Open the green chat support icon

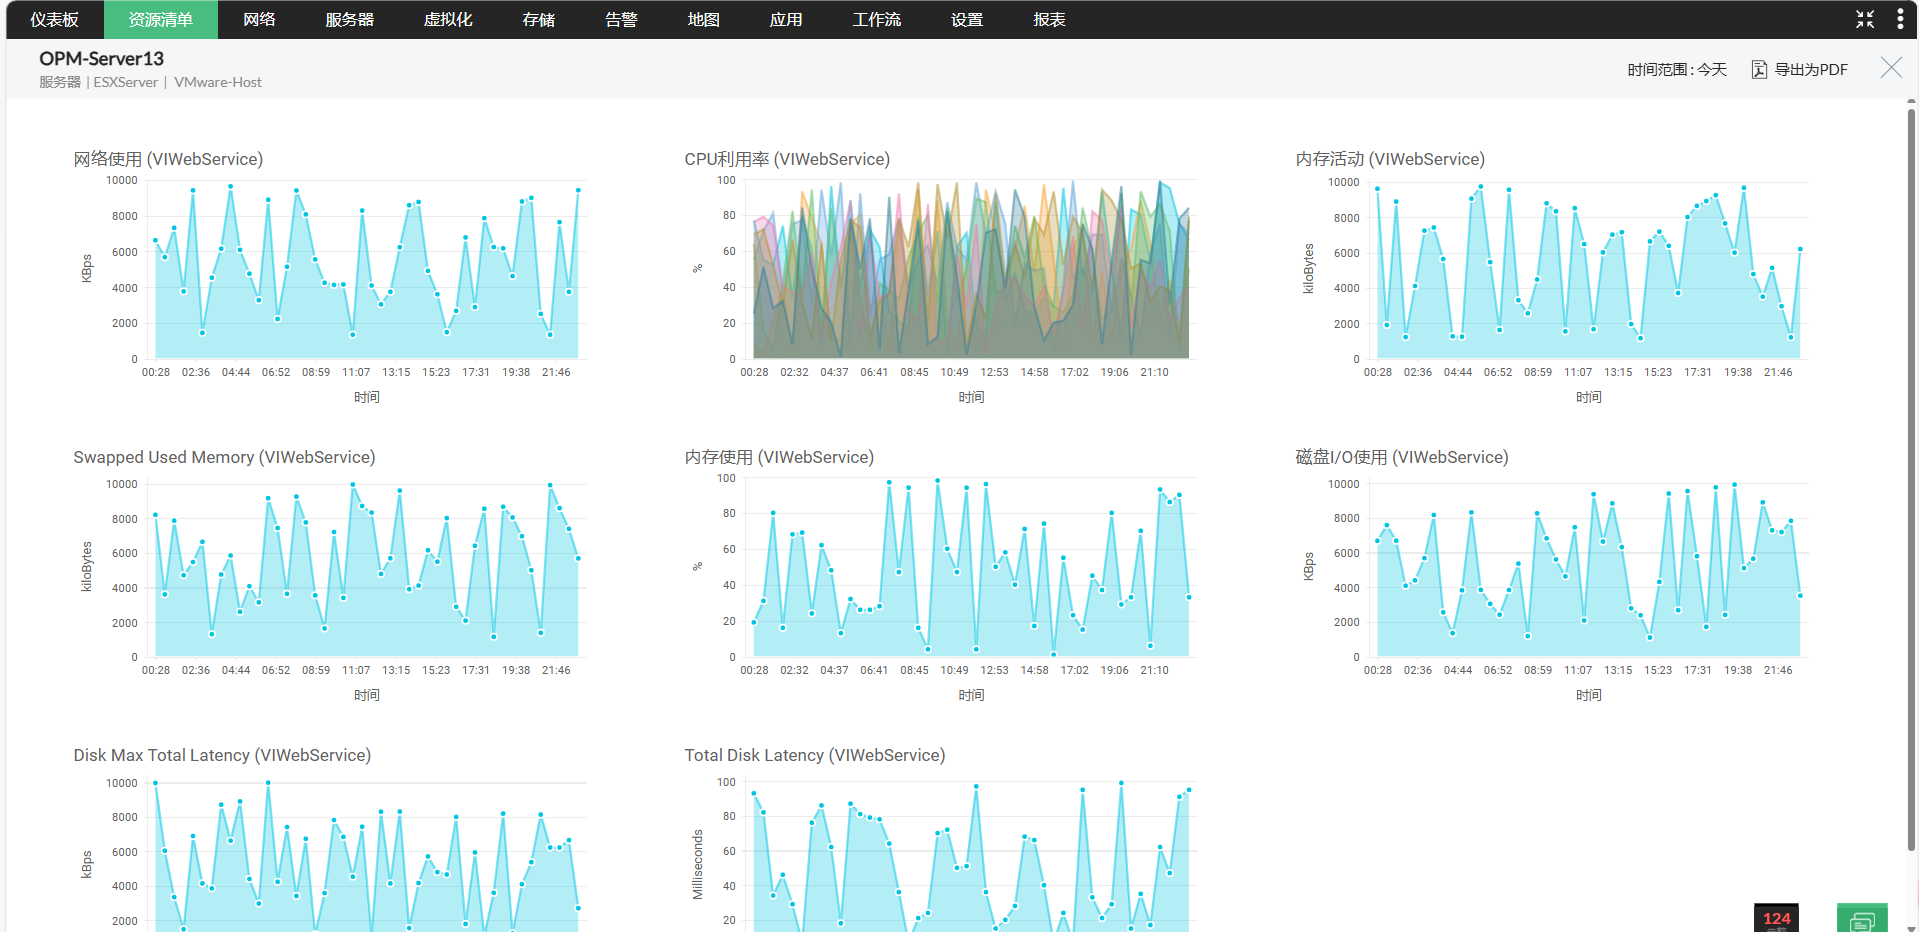(1862, 918)
